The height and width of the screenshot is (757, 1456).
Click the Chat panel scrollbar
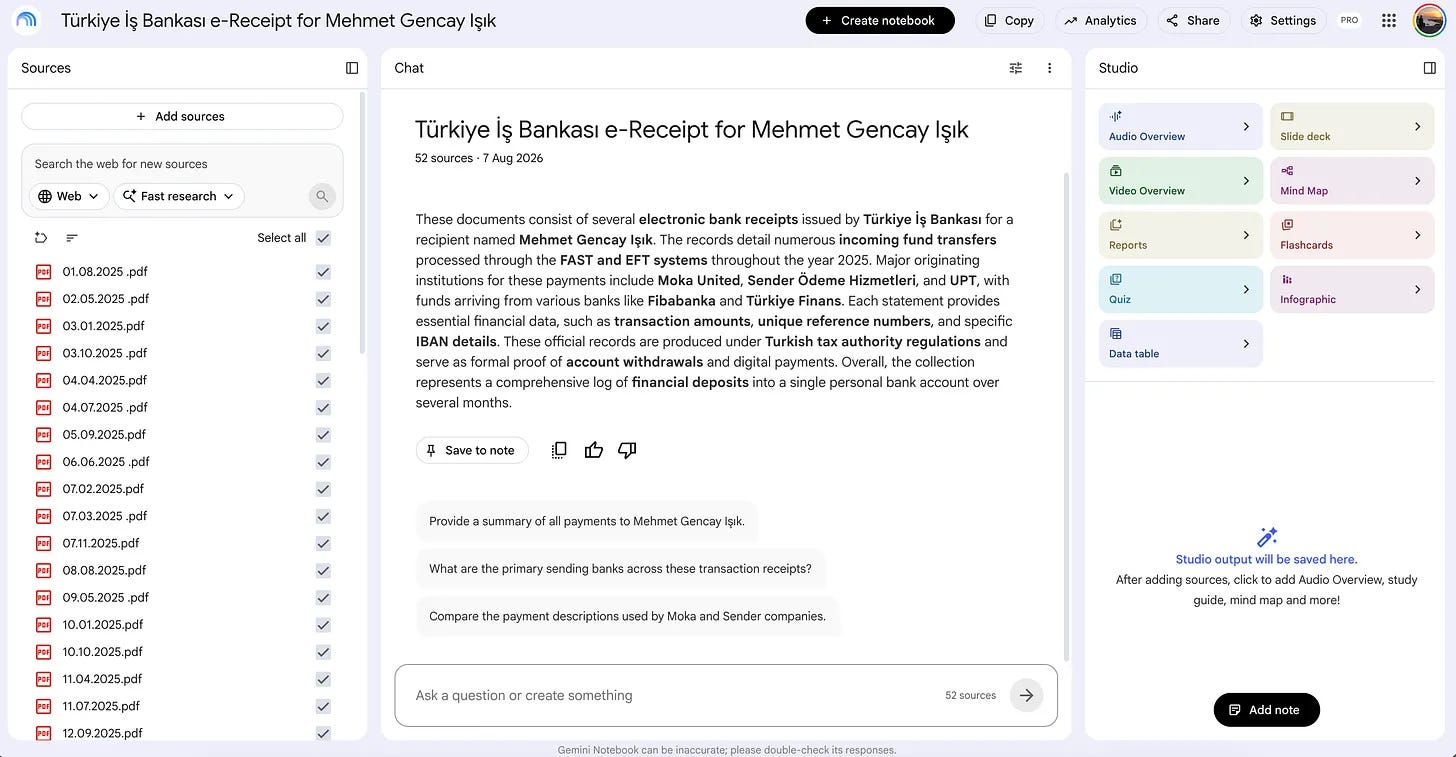tap(1065, 416)
